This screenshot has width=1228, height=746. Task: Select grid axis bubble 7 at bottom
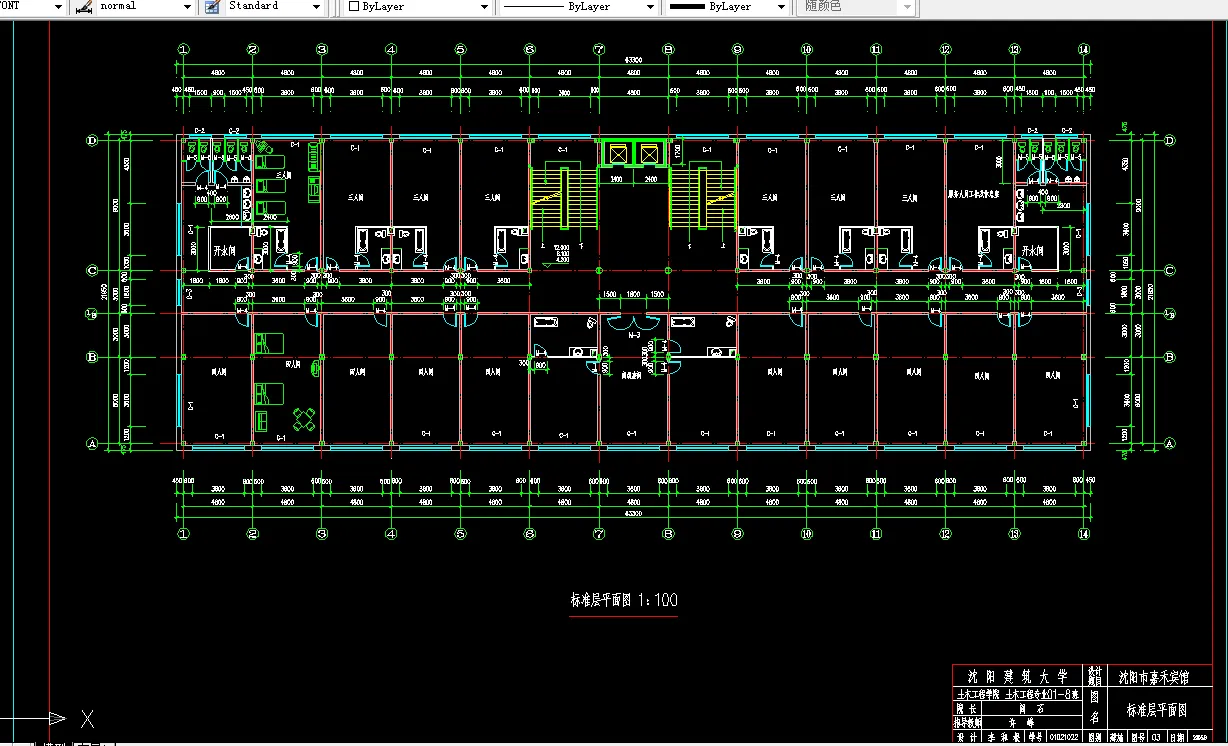(x=599, y=534)
